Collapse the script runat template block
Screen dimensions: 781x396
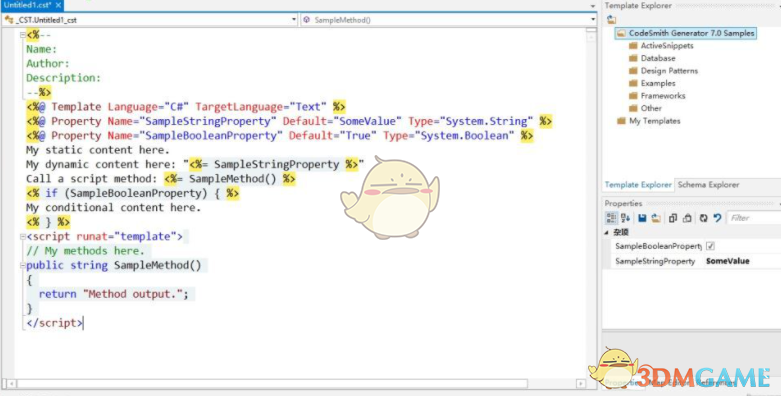tap(23, 237)
